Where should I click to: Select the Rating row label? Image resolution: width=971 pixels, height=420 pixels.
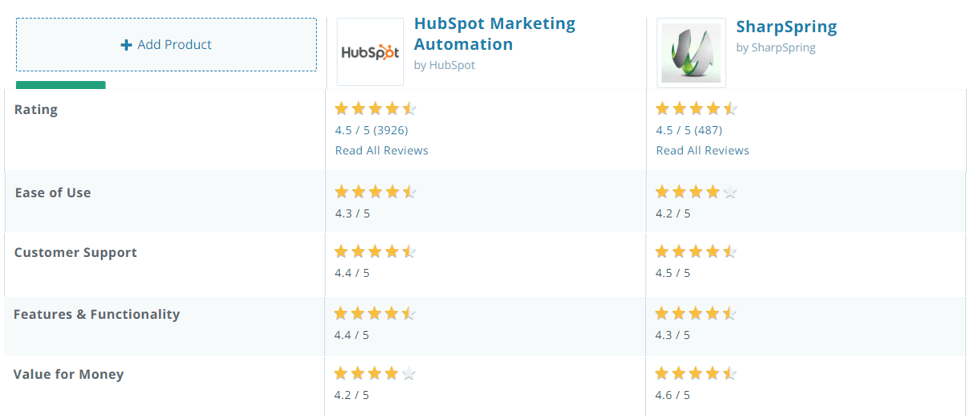[x=36, y=110]
